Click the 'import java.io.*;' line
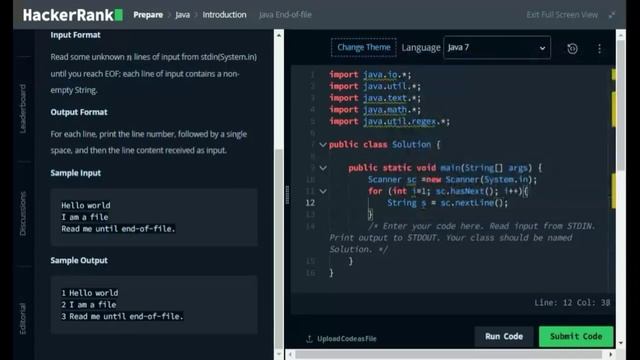The width and height of the screenshot is (640, 360). [x=370, y=75]
